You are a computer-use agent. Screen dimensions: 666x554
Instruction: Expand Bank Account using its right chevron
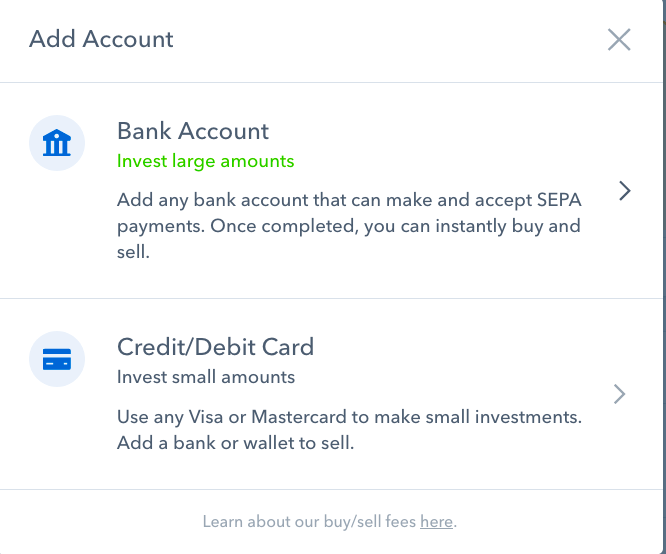(624, 191)
